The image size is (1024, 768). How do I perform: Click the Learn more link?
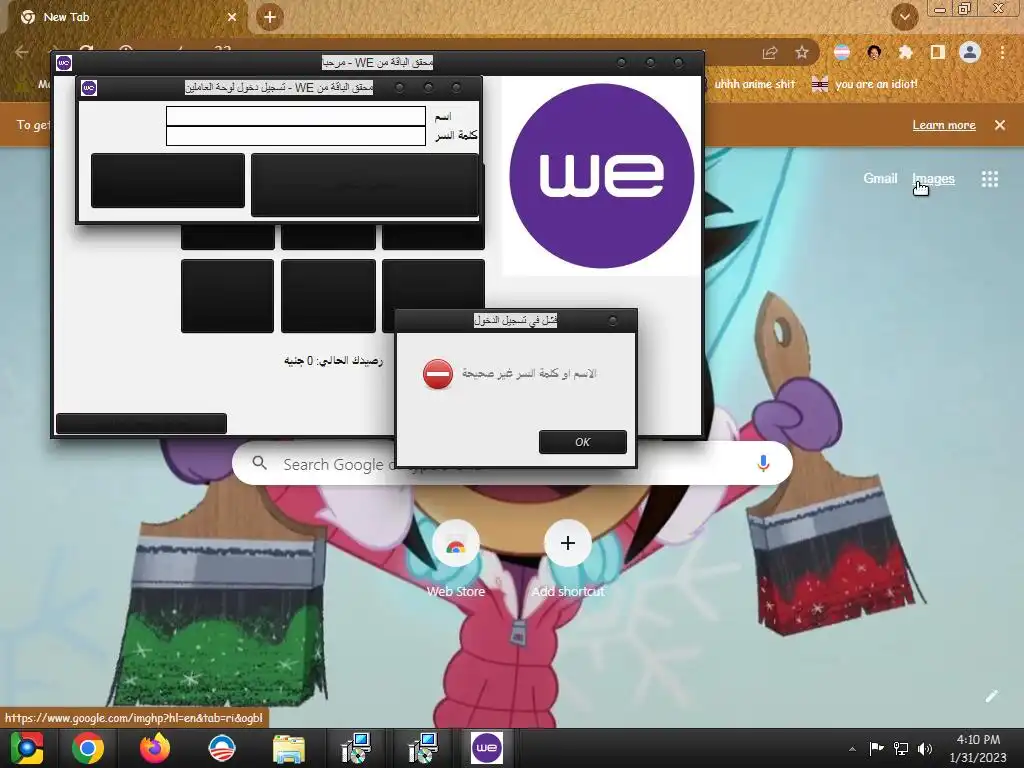944,125
